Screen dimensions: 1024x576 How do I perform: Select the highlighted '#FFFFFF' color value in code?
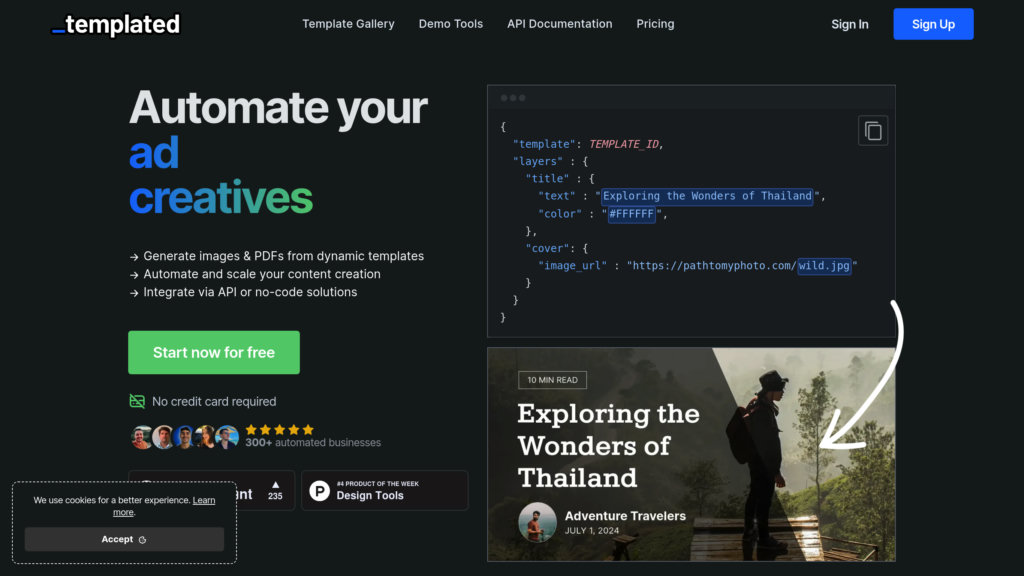632,214
